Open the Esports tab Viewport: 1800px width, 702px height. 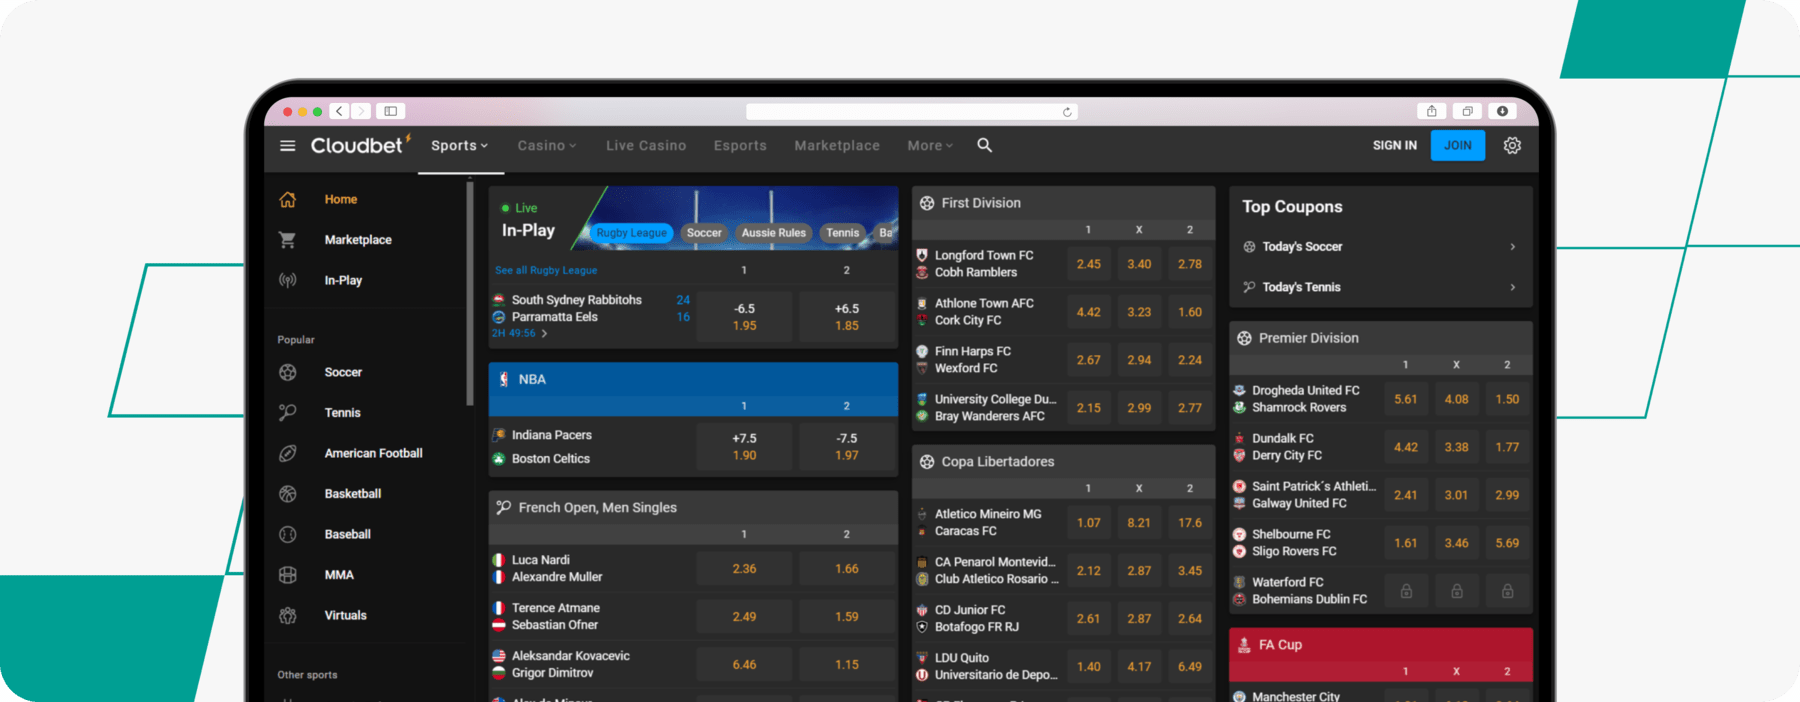click(x=740, y=146)
